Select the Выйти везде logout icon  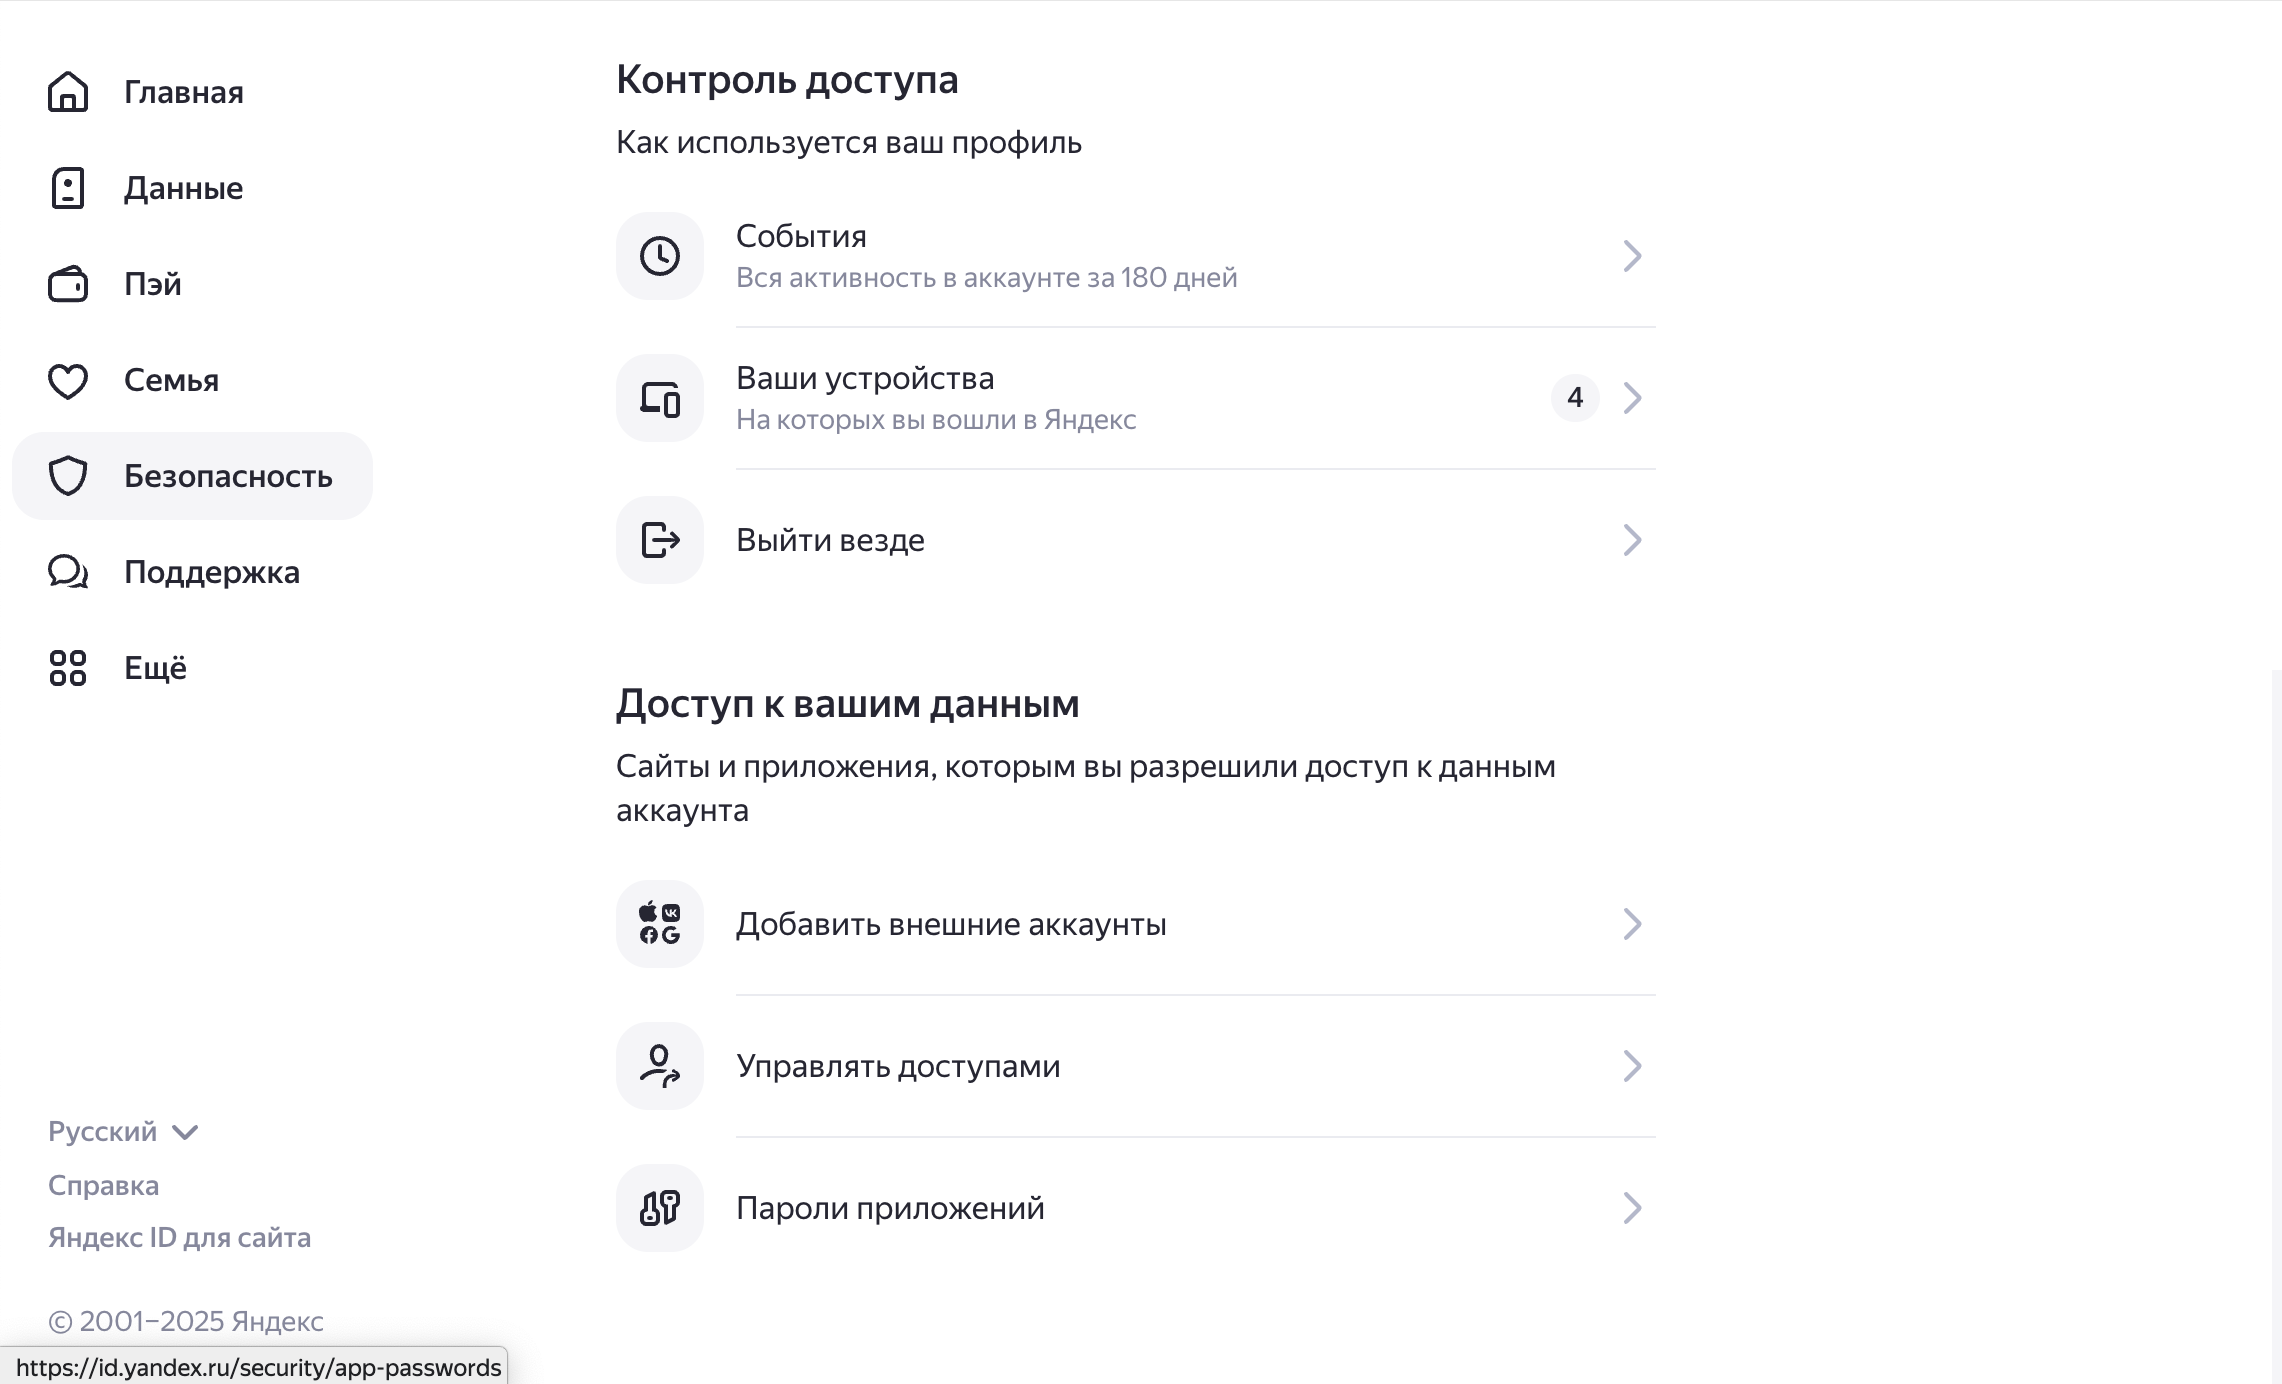pos(659,539)
